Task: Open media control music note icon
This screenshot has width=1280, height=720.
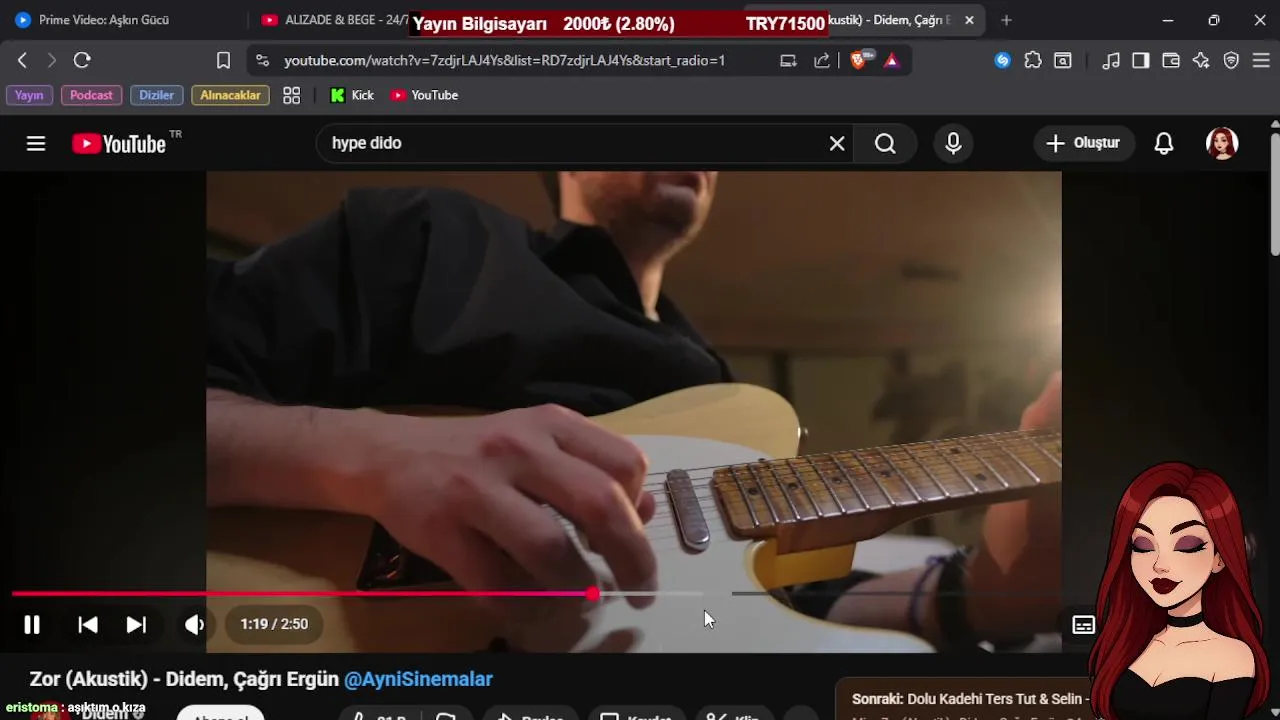Action: (x=1111, y=60)
